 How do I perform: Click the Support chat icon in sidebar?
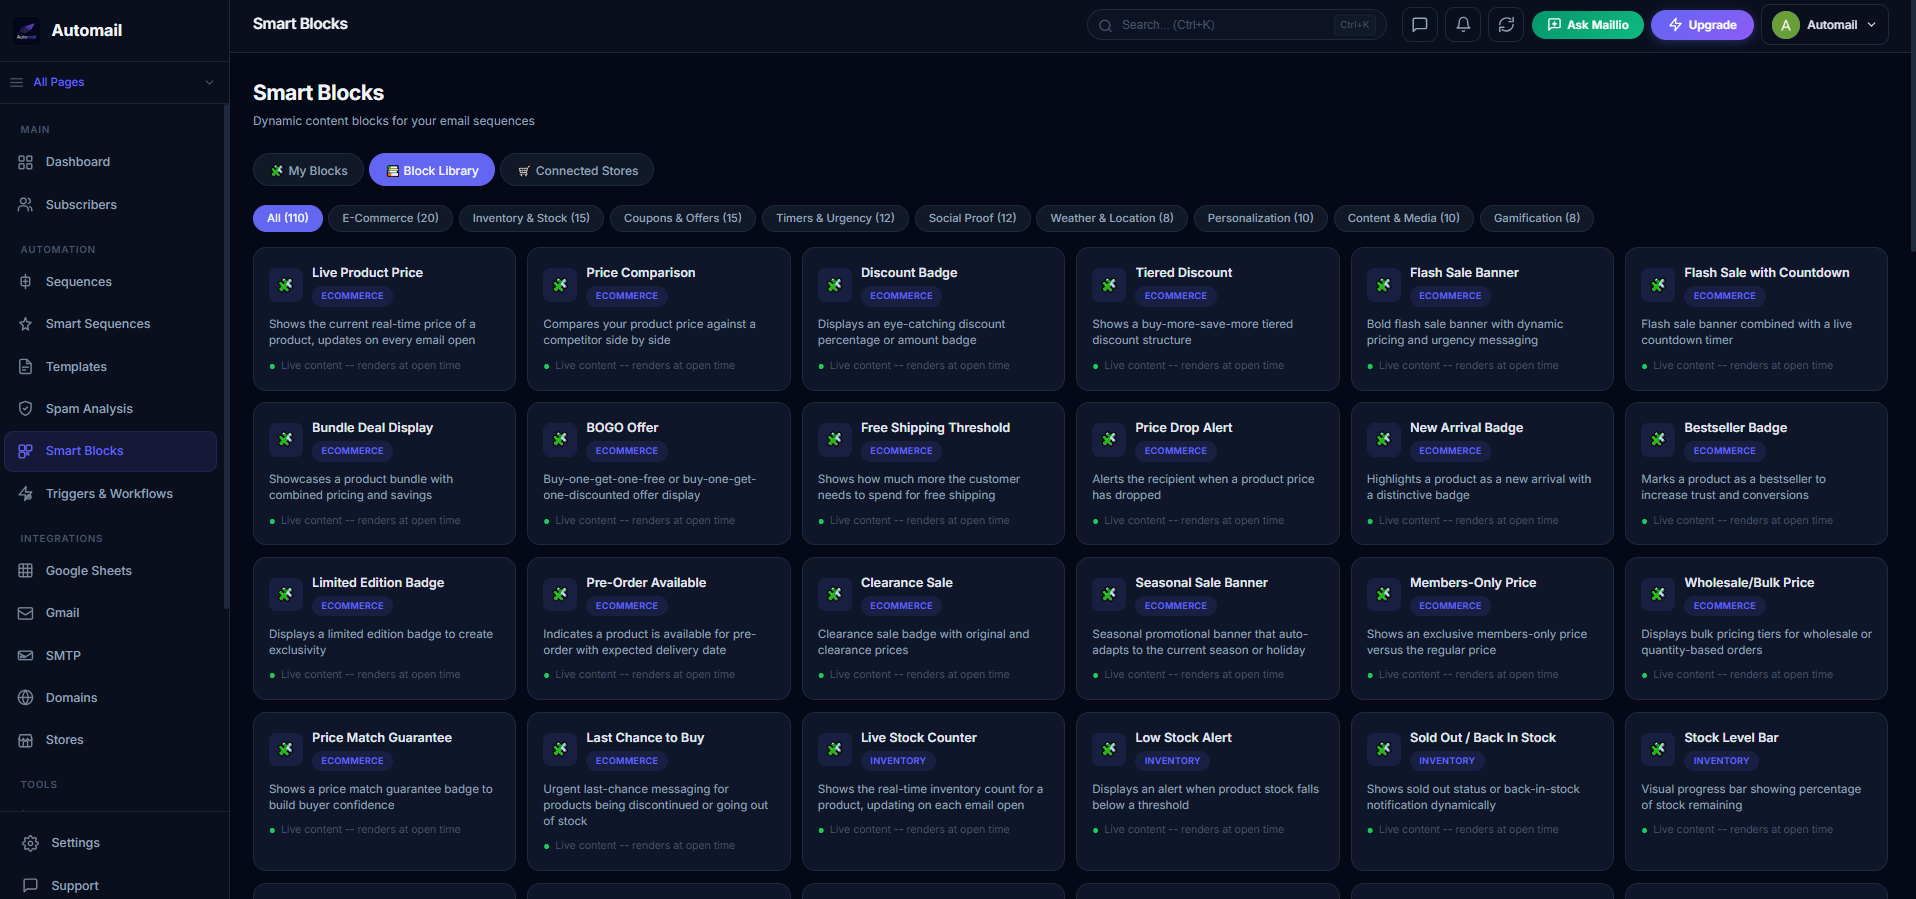pos(31,886)
